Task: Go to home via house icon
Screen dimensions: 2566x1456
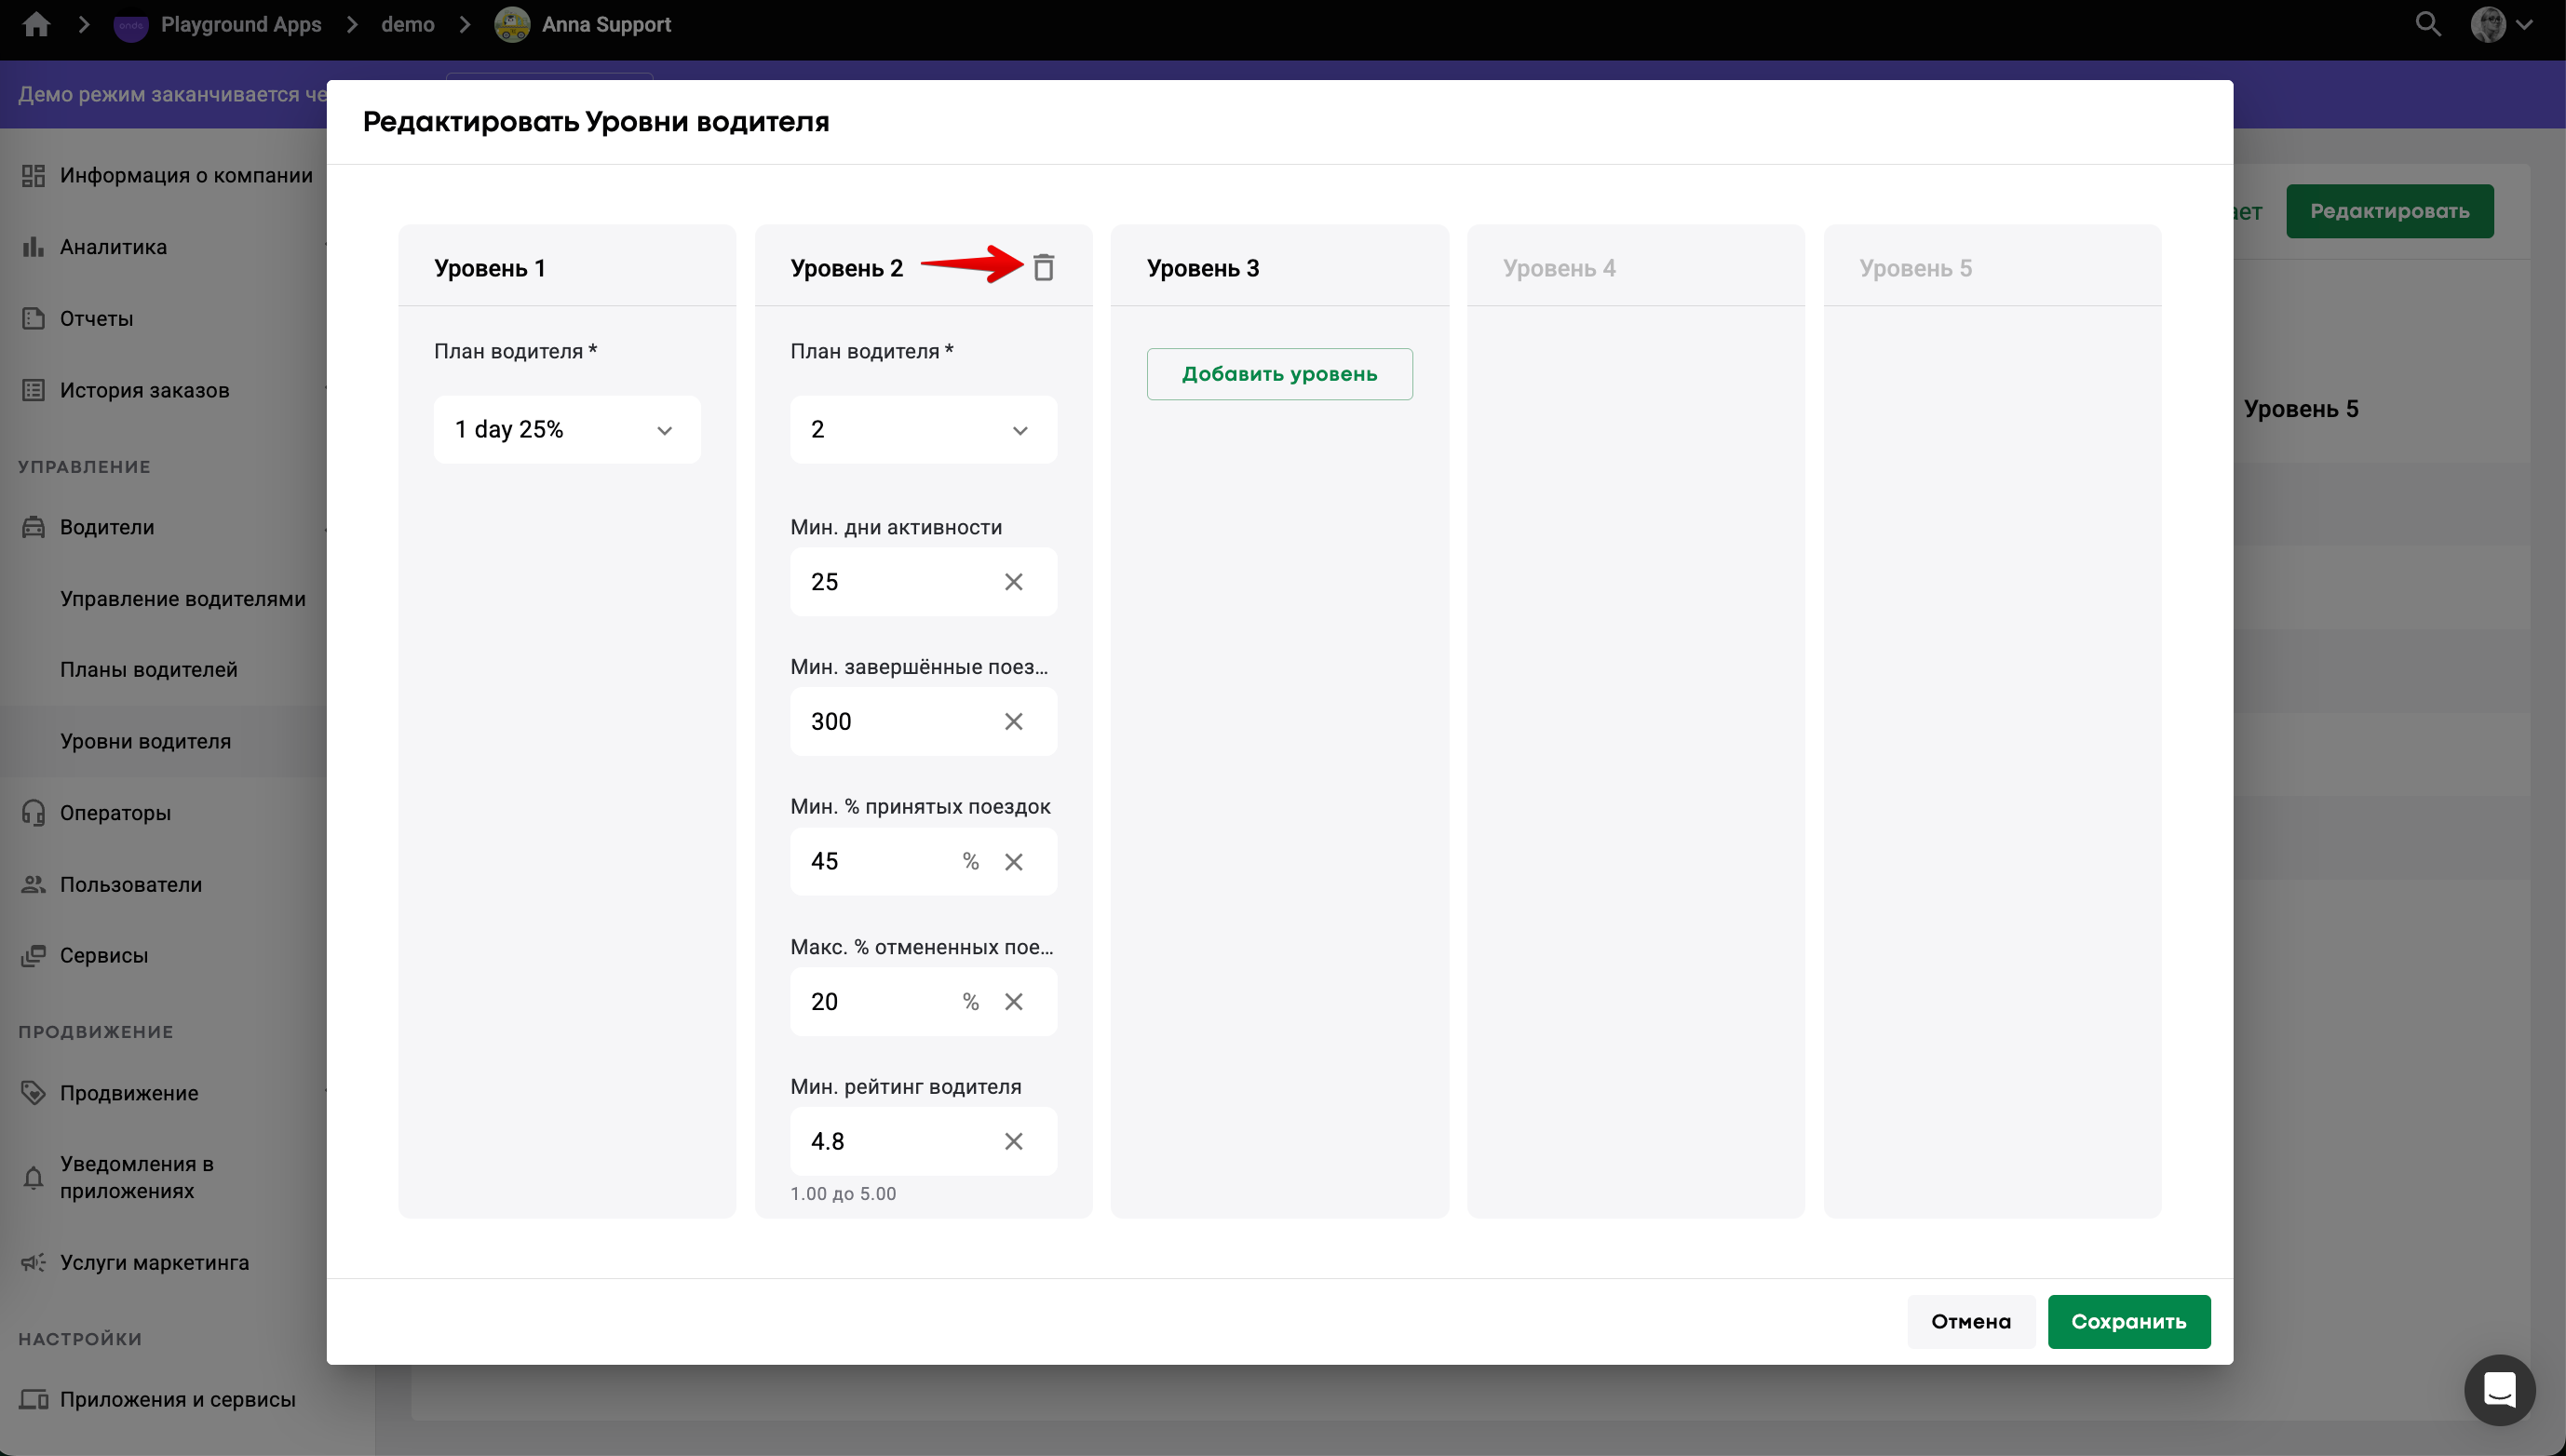Action: [36, 24]
